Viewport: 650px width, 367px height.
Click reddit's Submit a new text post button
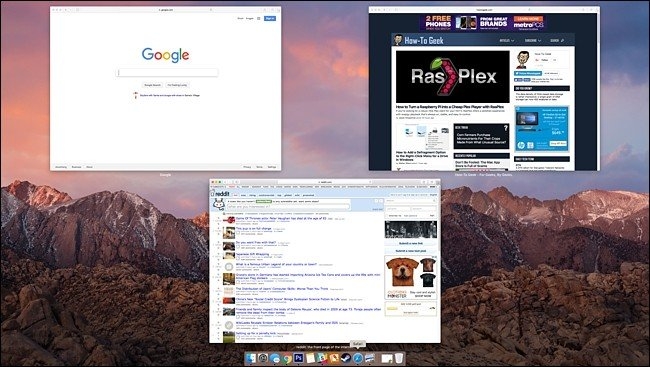(411, 251)
